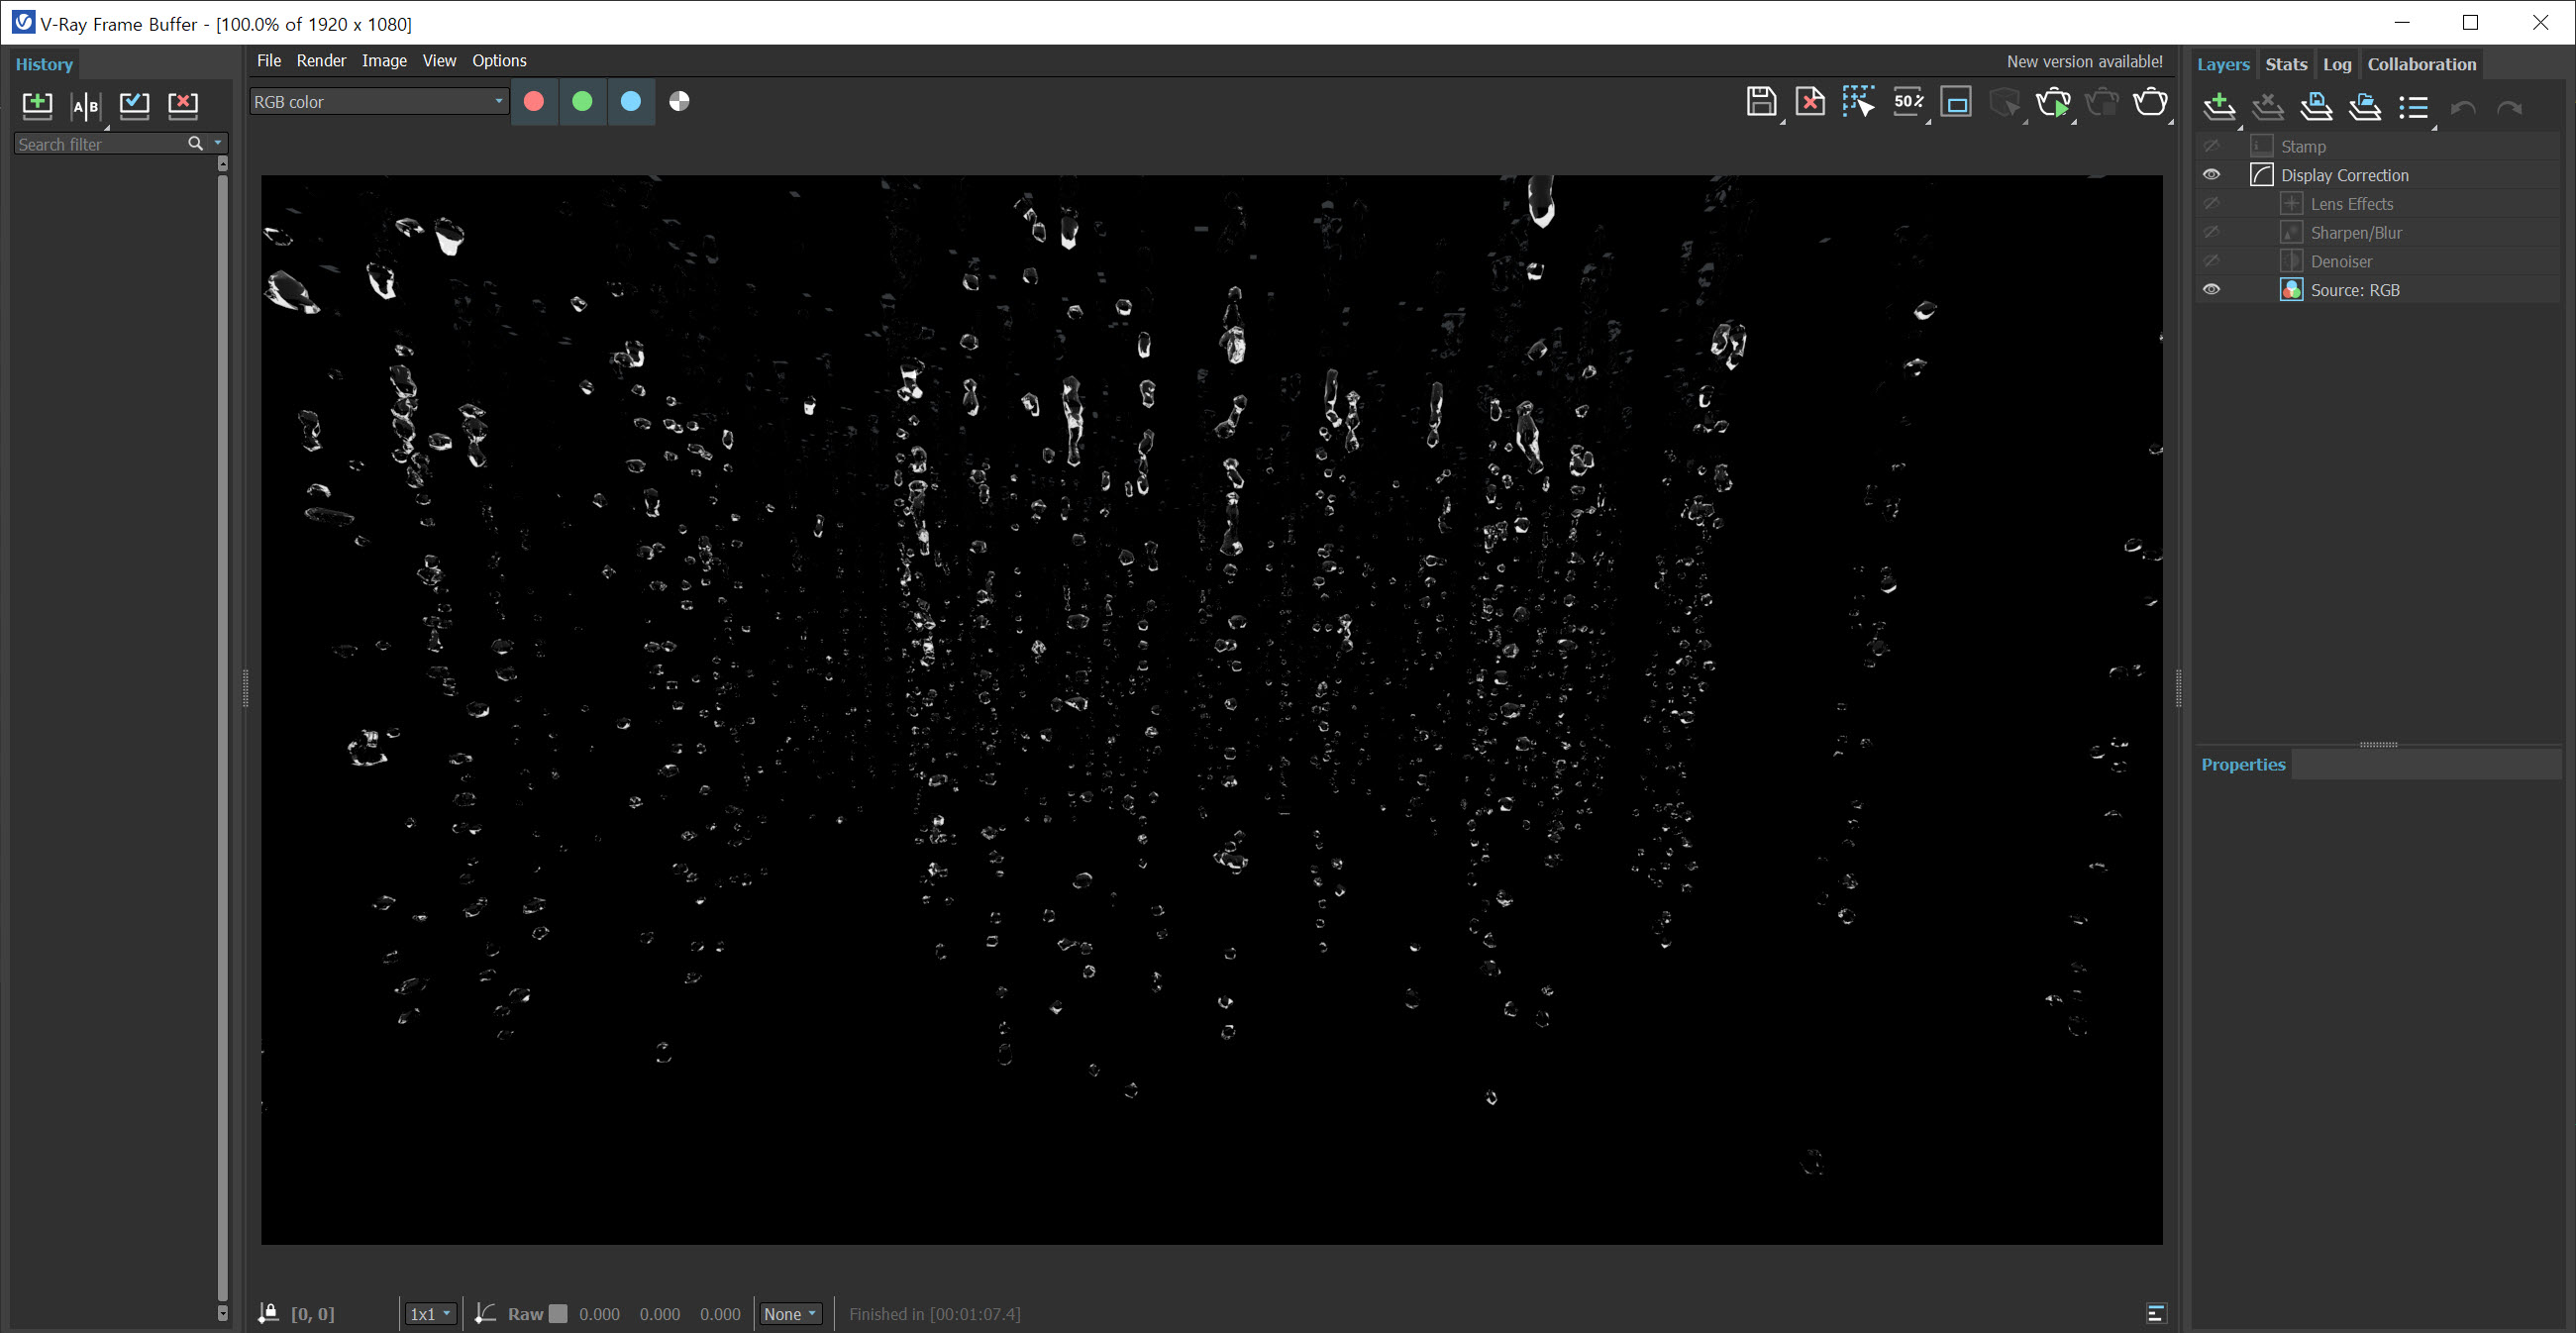Screen dimensions: 2576x1333
Task: Click the Search filter field in History
Action: click(100, 144)
